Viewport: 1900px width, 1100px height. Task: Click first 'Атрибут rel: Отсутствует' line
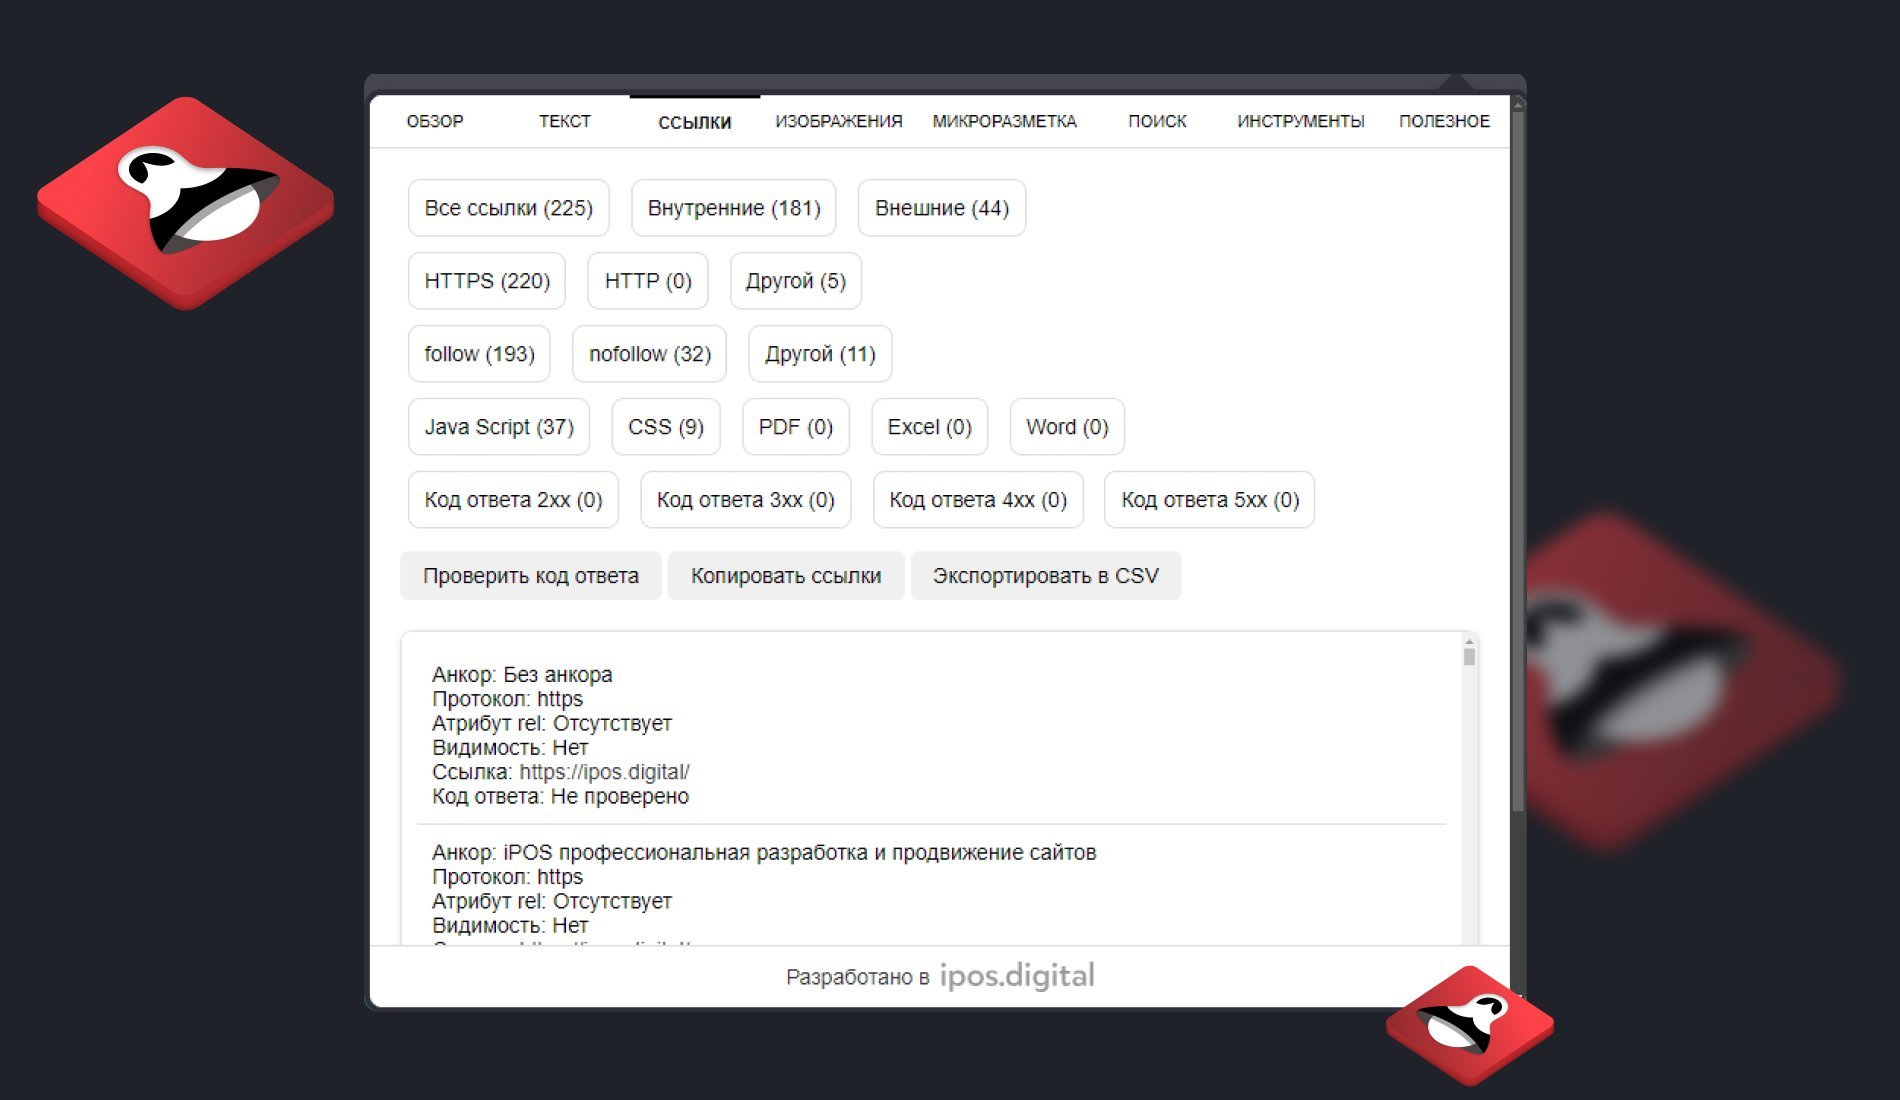552,724
